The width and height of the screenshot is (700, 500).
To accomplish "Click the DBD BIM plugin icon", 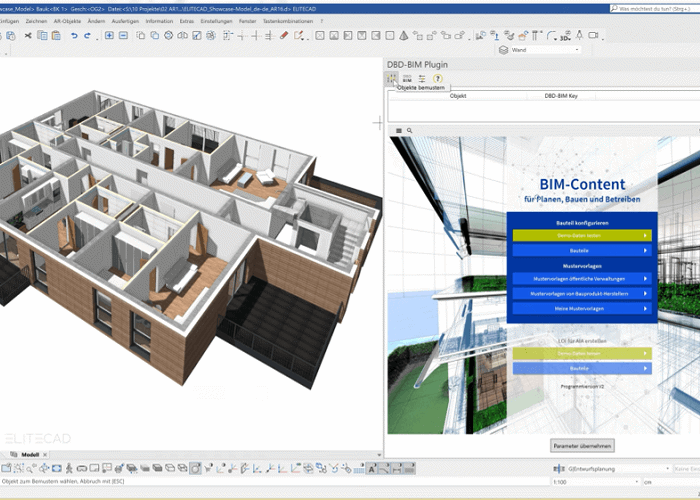I will [x=407, y=79].
